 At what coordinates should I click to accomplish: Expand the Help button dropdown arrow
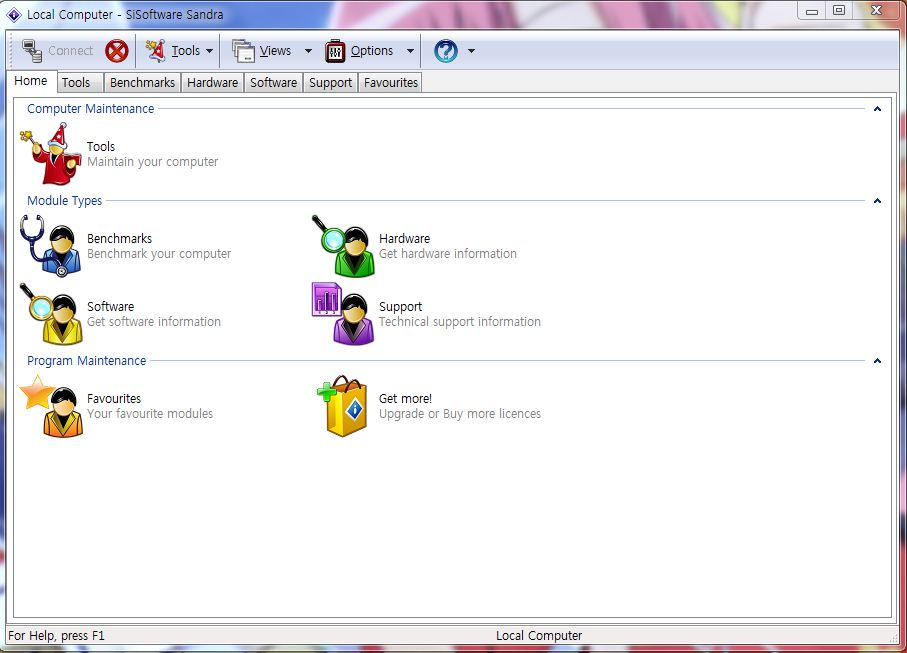(471, 51)
